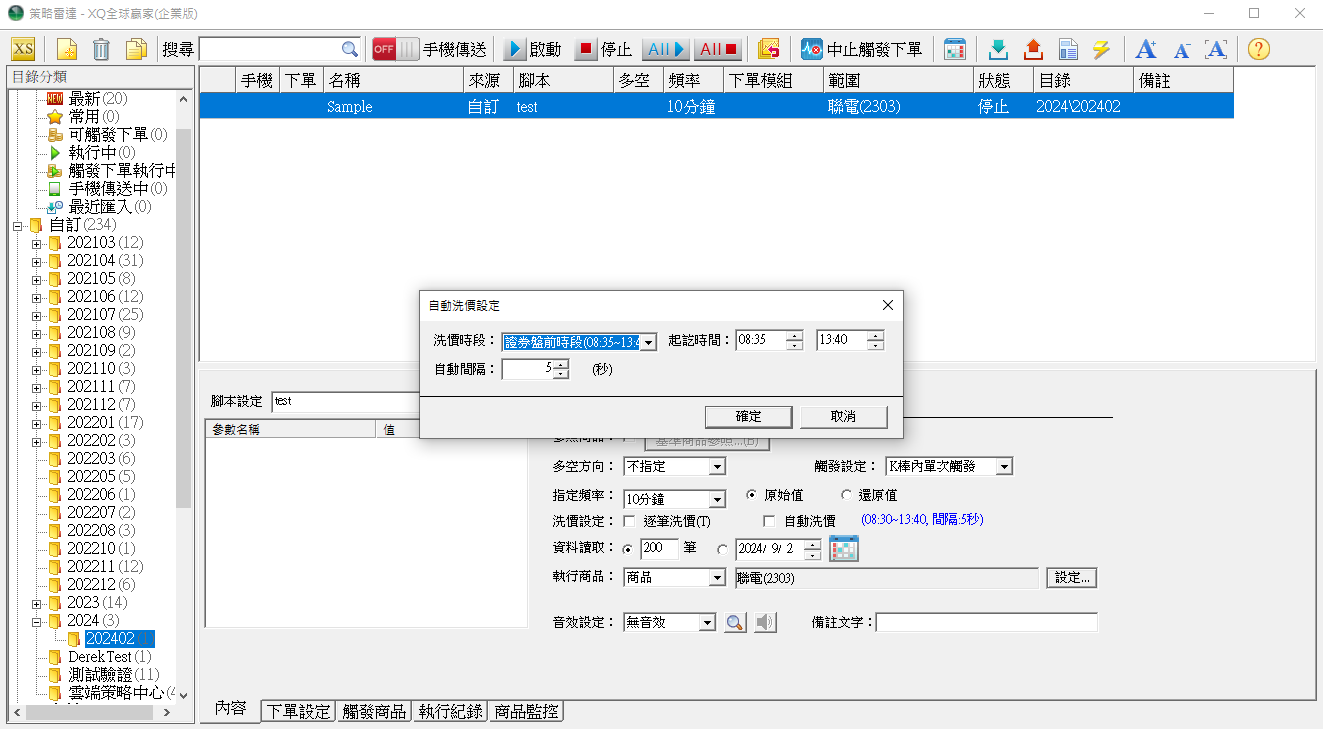Select the 還原值 radio button
Image resolution: width=1323 pixels, height=729 pixels.
click(846, 495)
